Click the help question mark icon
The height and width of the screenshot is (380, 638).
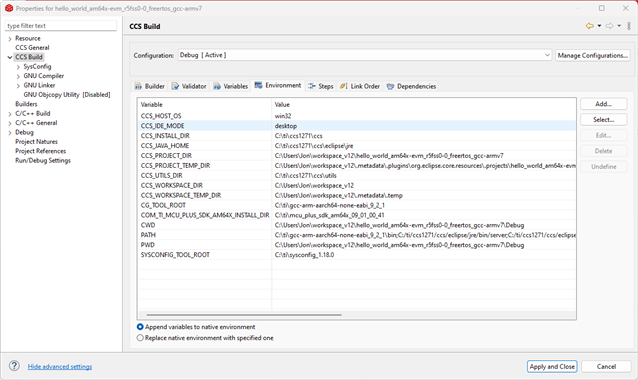14,366
